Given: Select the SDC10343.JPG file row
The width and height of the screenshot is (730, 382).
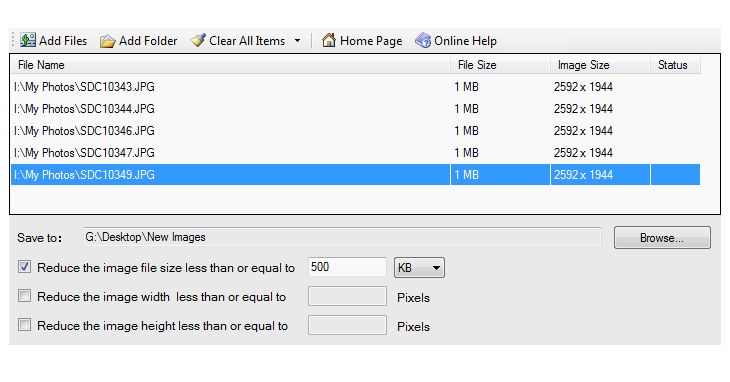Looking at the screenshot, I should 355,87.
